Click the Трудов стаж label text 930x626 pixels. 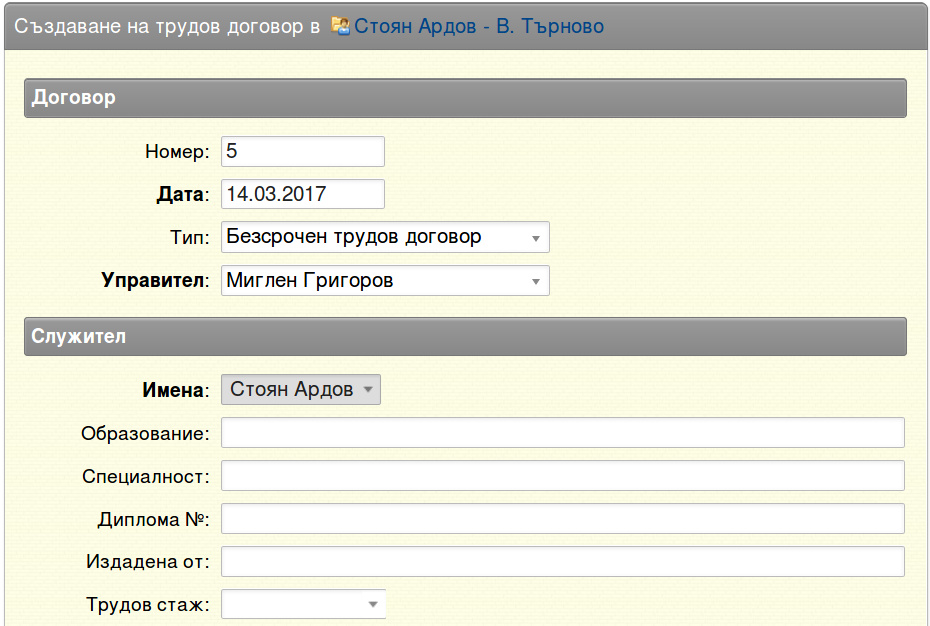point(148,605)
